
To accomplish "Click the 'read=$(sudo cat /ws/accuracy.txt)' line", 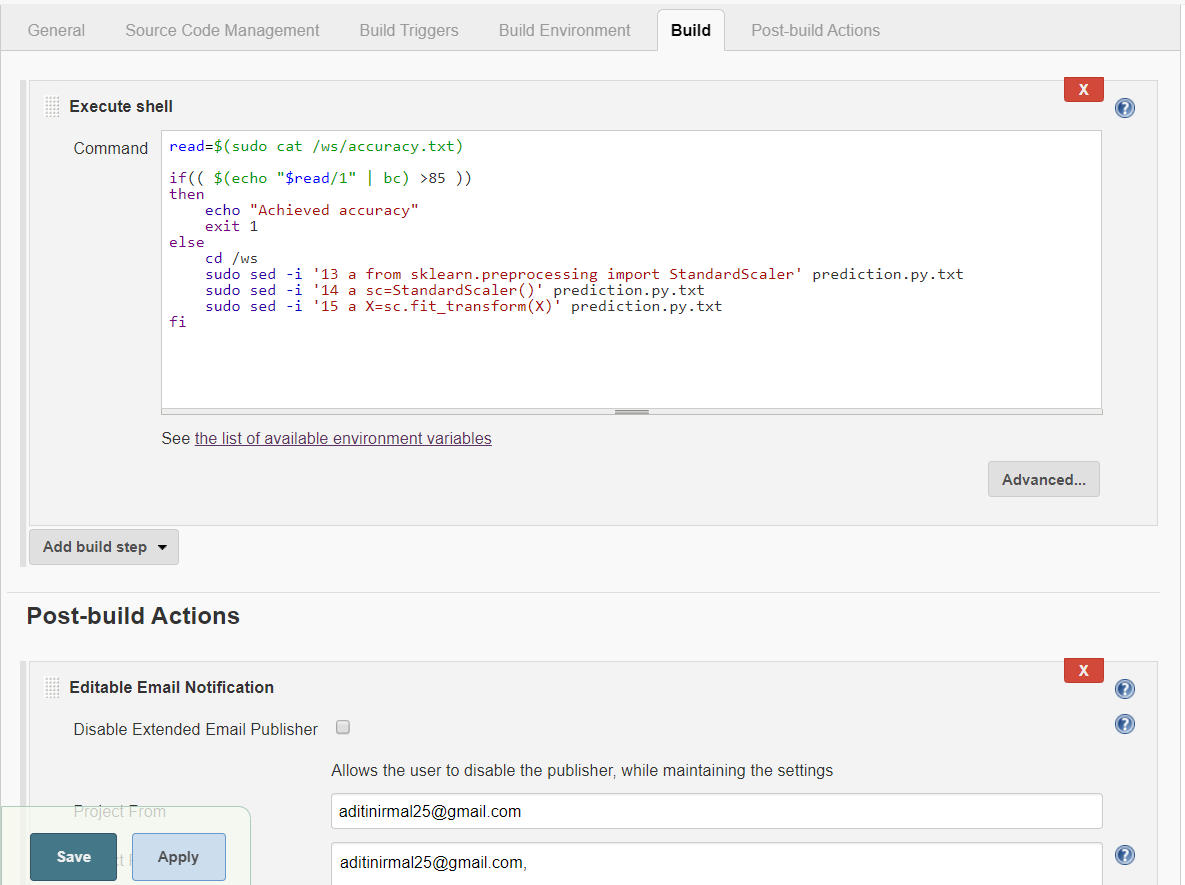I will (x=316, y=147).
